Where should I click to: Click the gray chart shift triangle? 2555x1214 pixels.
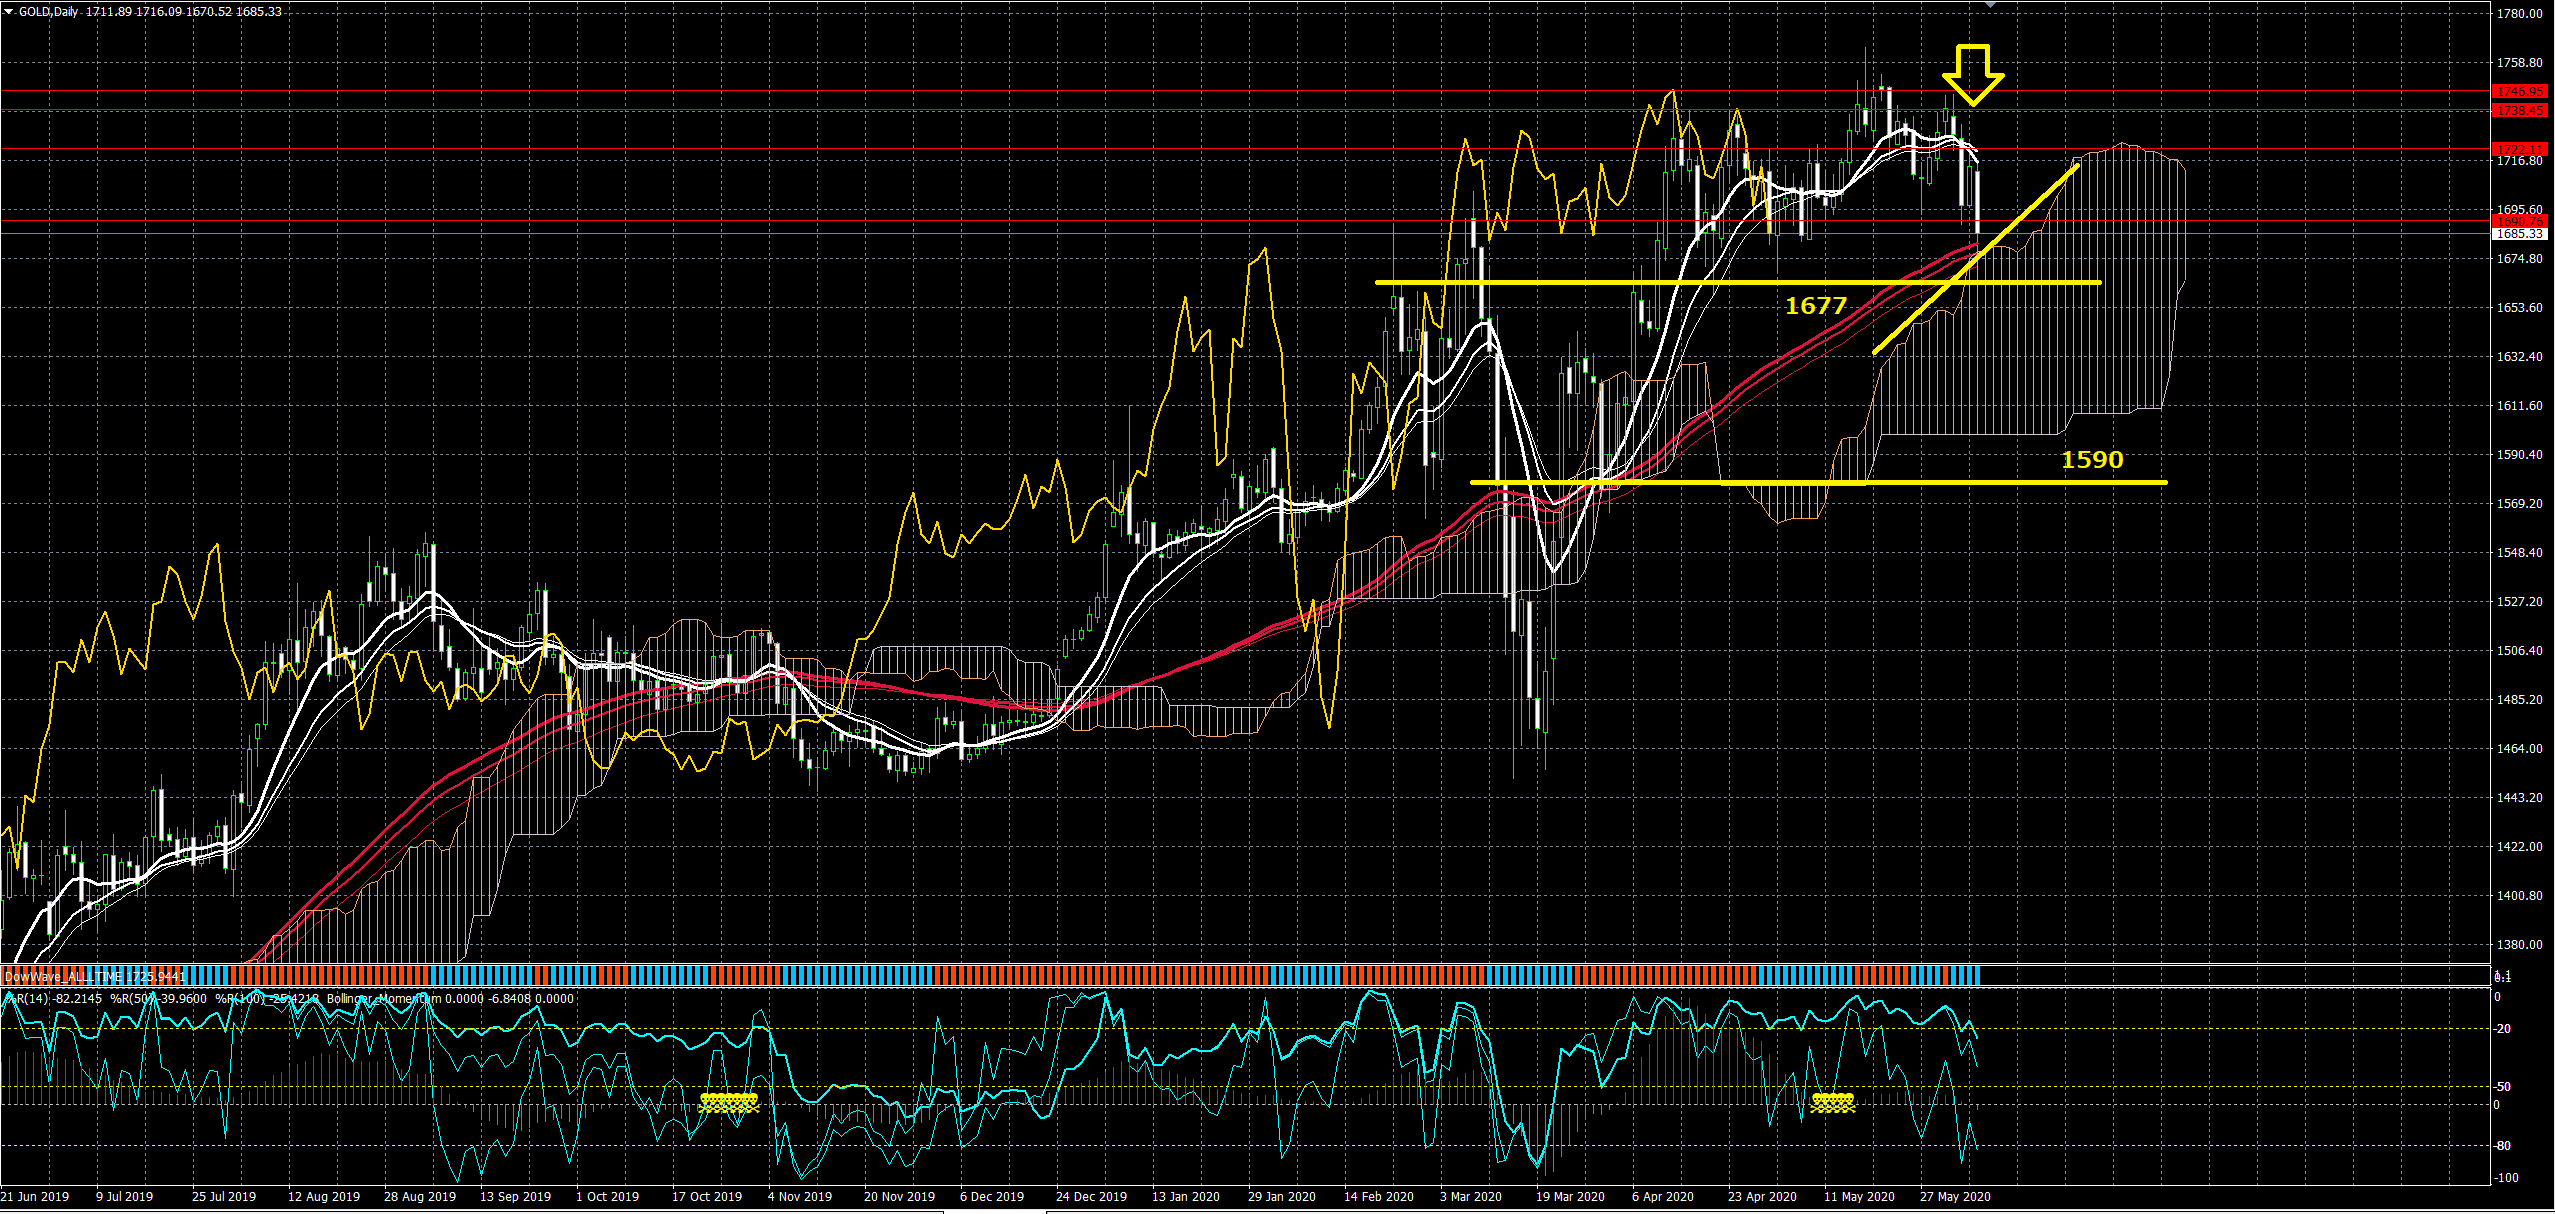[x=1990, y=5]
